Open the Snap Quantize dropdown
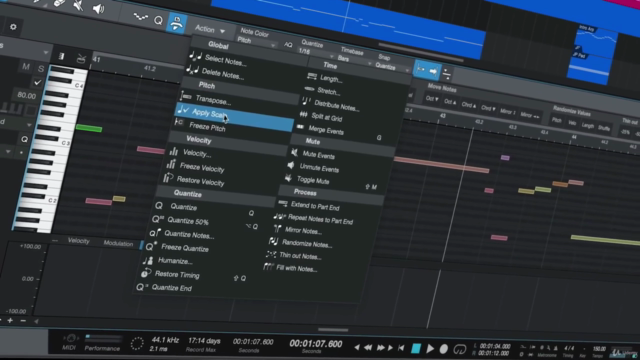This screenshot has height=360, width=640. click(392, 67)
